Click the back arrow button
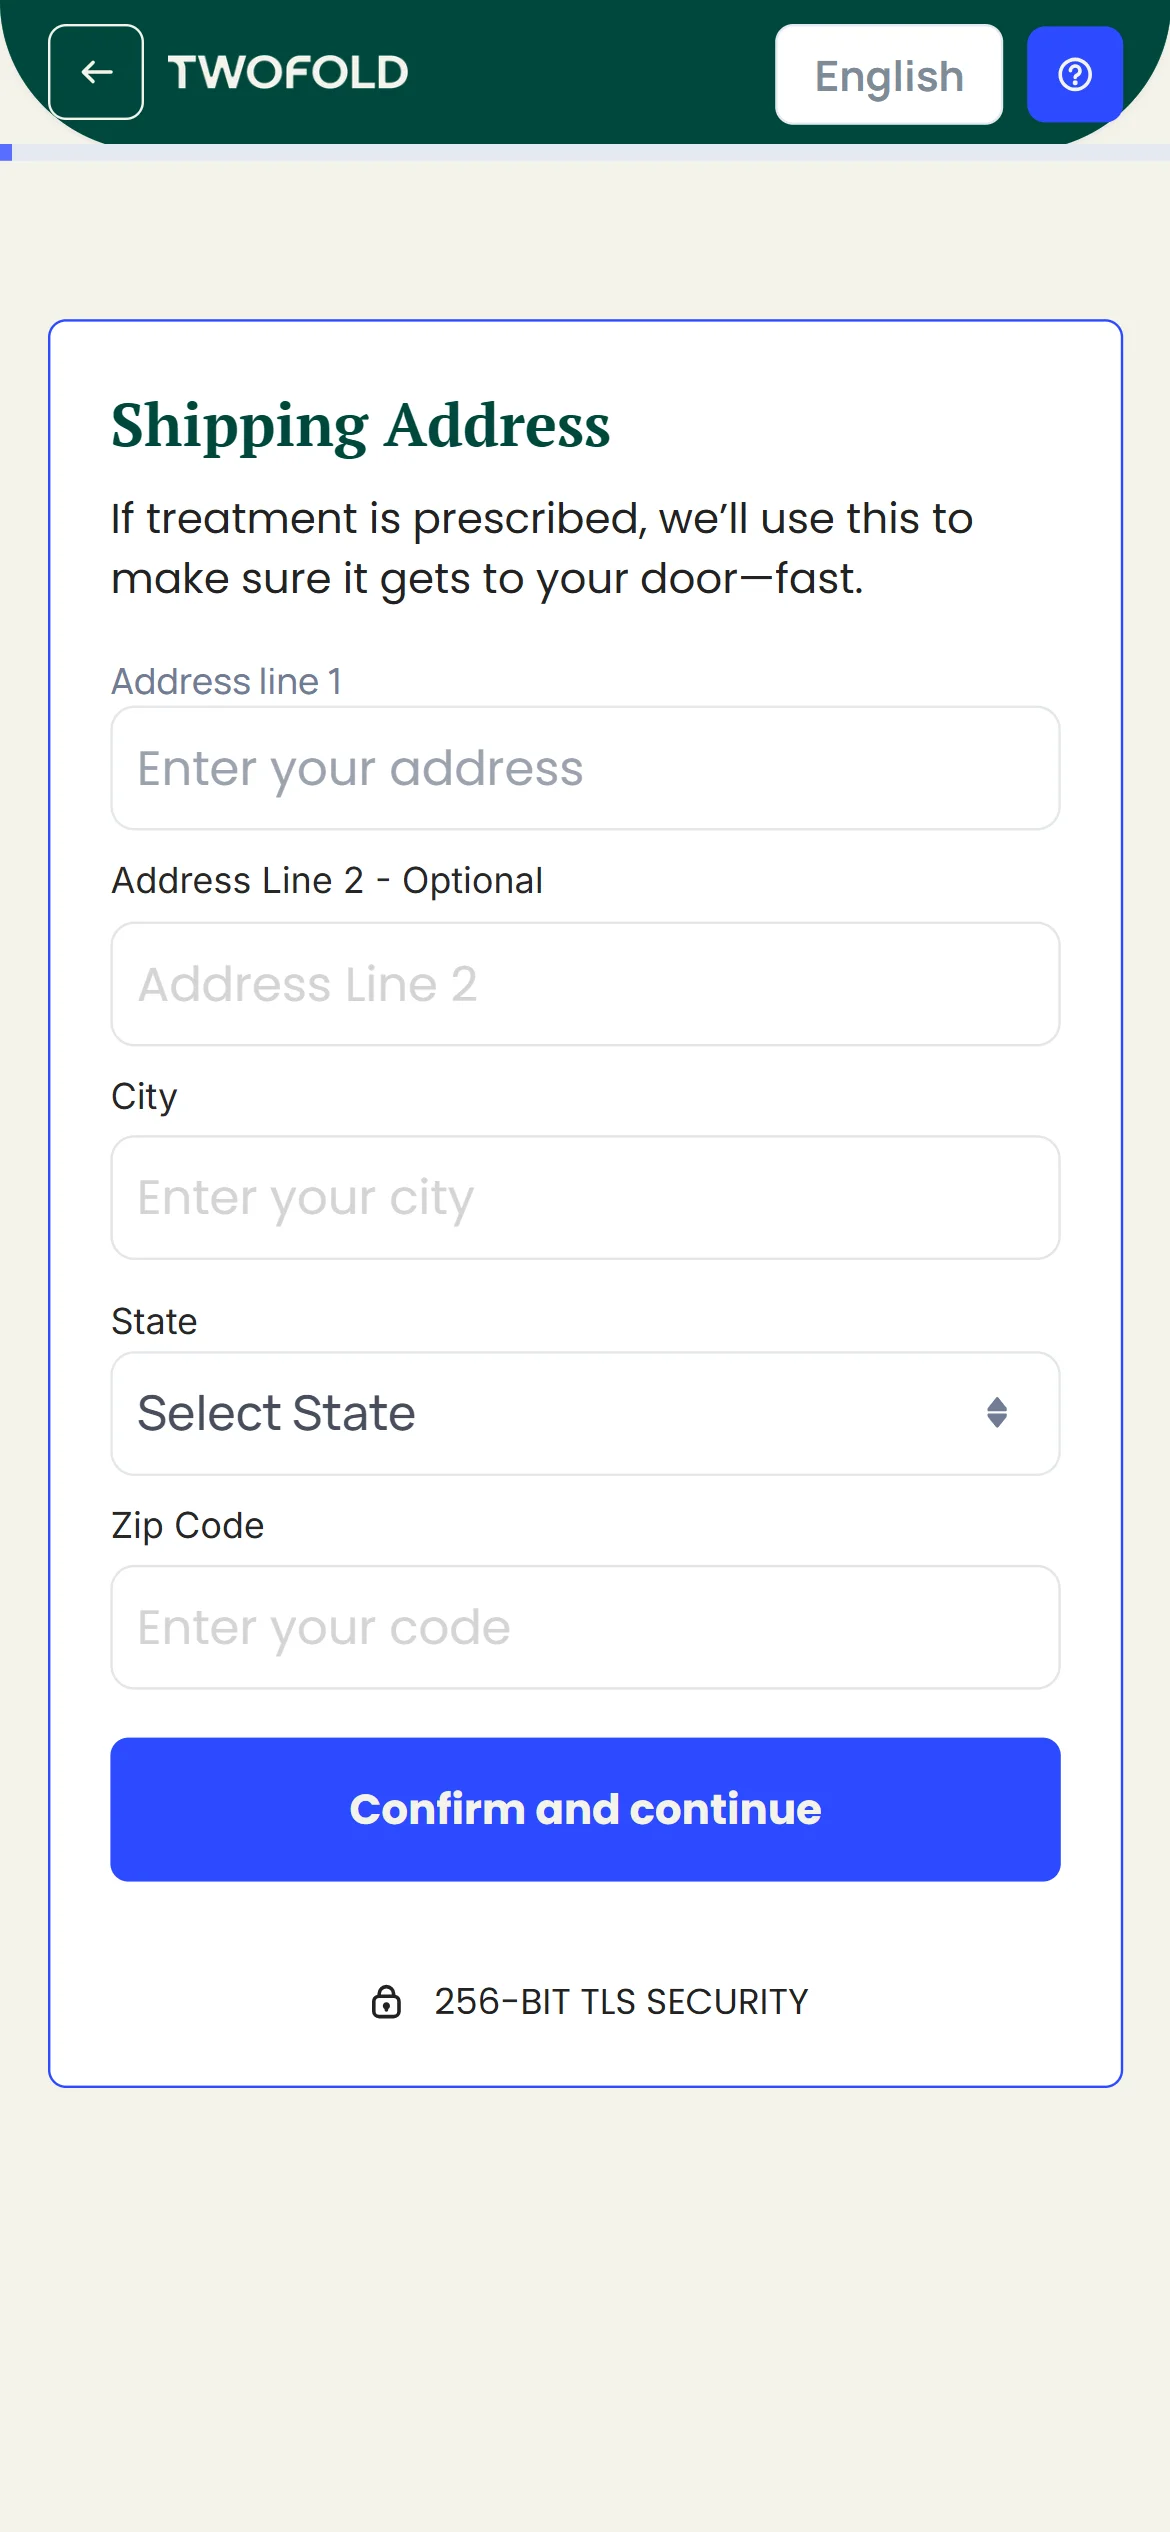The width and height of the screenshot is (1170, 2532). pos(96,72)
